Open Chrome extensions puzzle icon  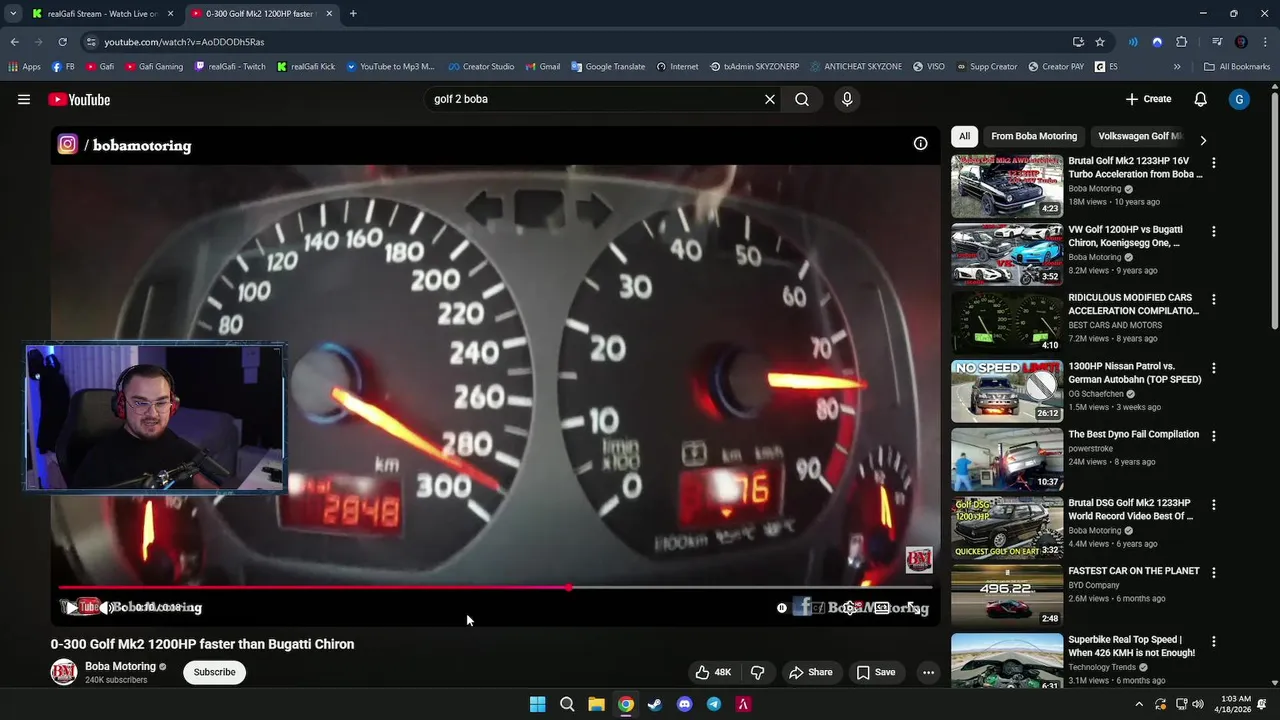pos(1182,42)
